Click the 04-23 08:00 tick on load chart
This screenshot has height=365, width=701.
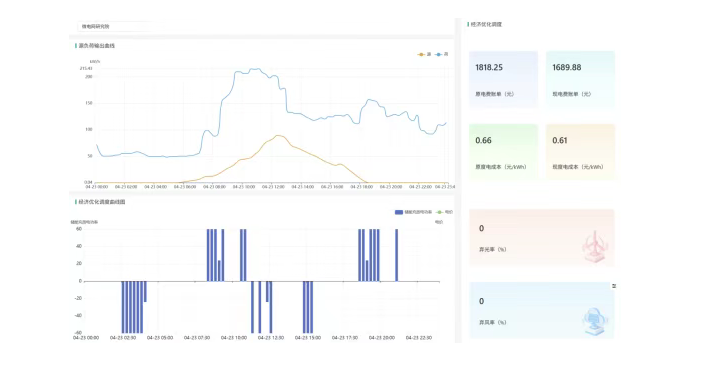point(214,187)
